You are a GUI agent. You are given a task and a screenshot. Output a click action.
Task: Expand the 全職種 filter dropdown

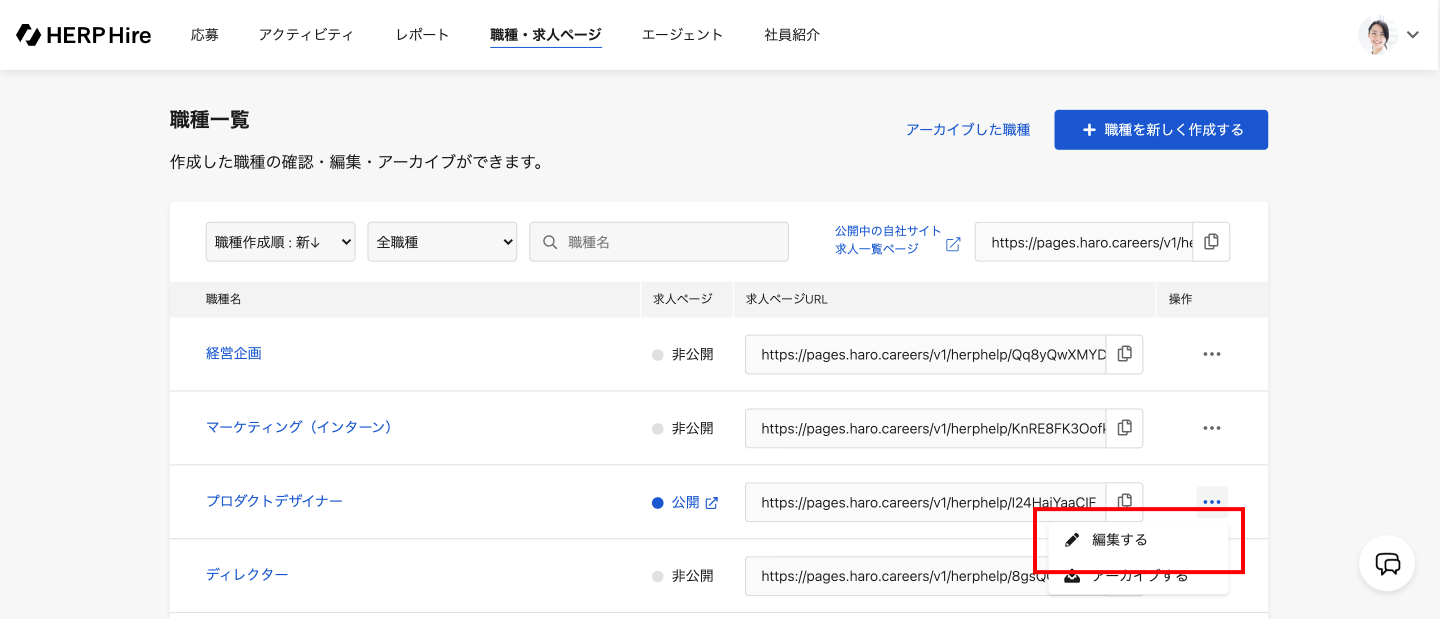pyautogui.click(x=442, y=242)
